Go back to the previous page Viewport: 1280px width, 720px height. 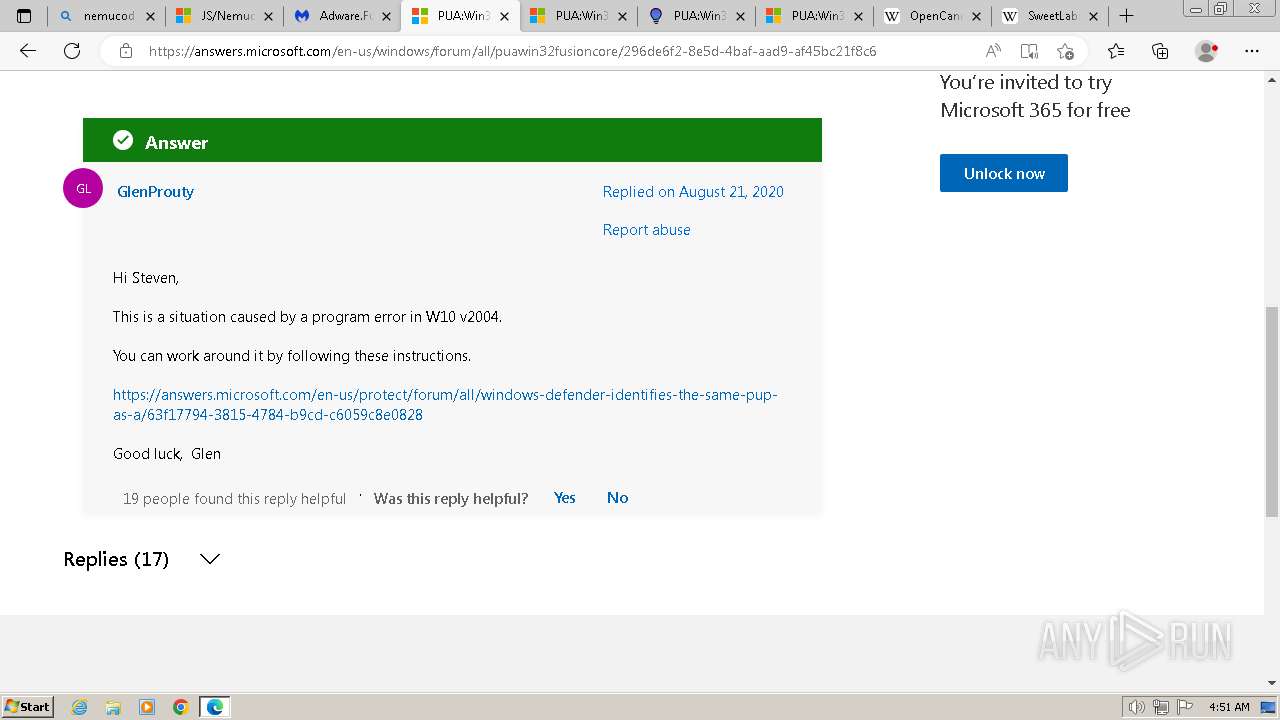[28, 51]
